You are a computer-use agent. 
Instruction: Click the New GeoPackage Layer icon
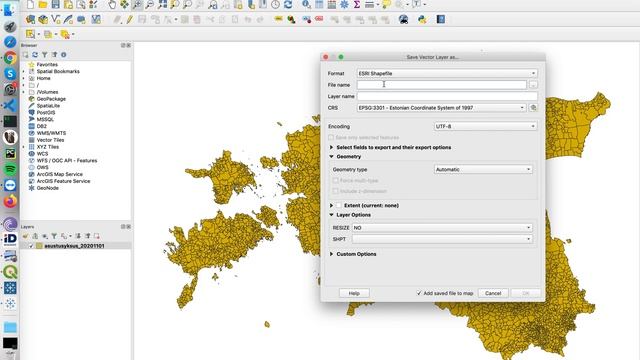click(43, 19)
